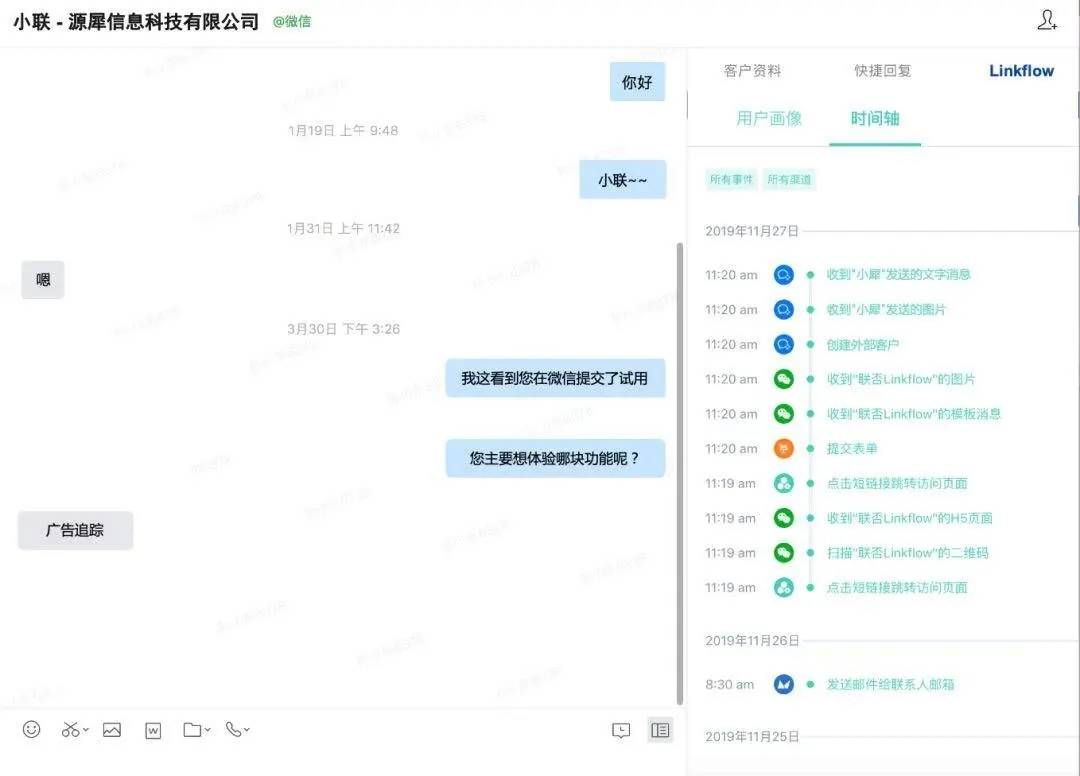The image size is (1080, 776).
Task: Click the add member icon at top
Action: 1047,20
